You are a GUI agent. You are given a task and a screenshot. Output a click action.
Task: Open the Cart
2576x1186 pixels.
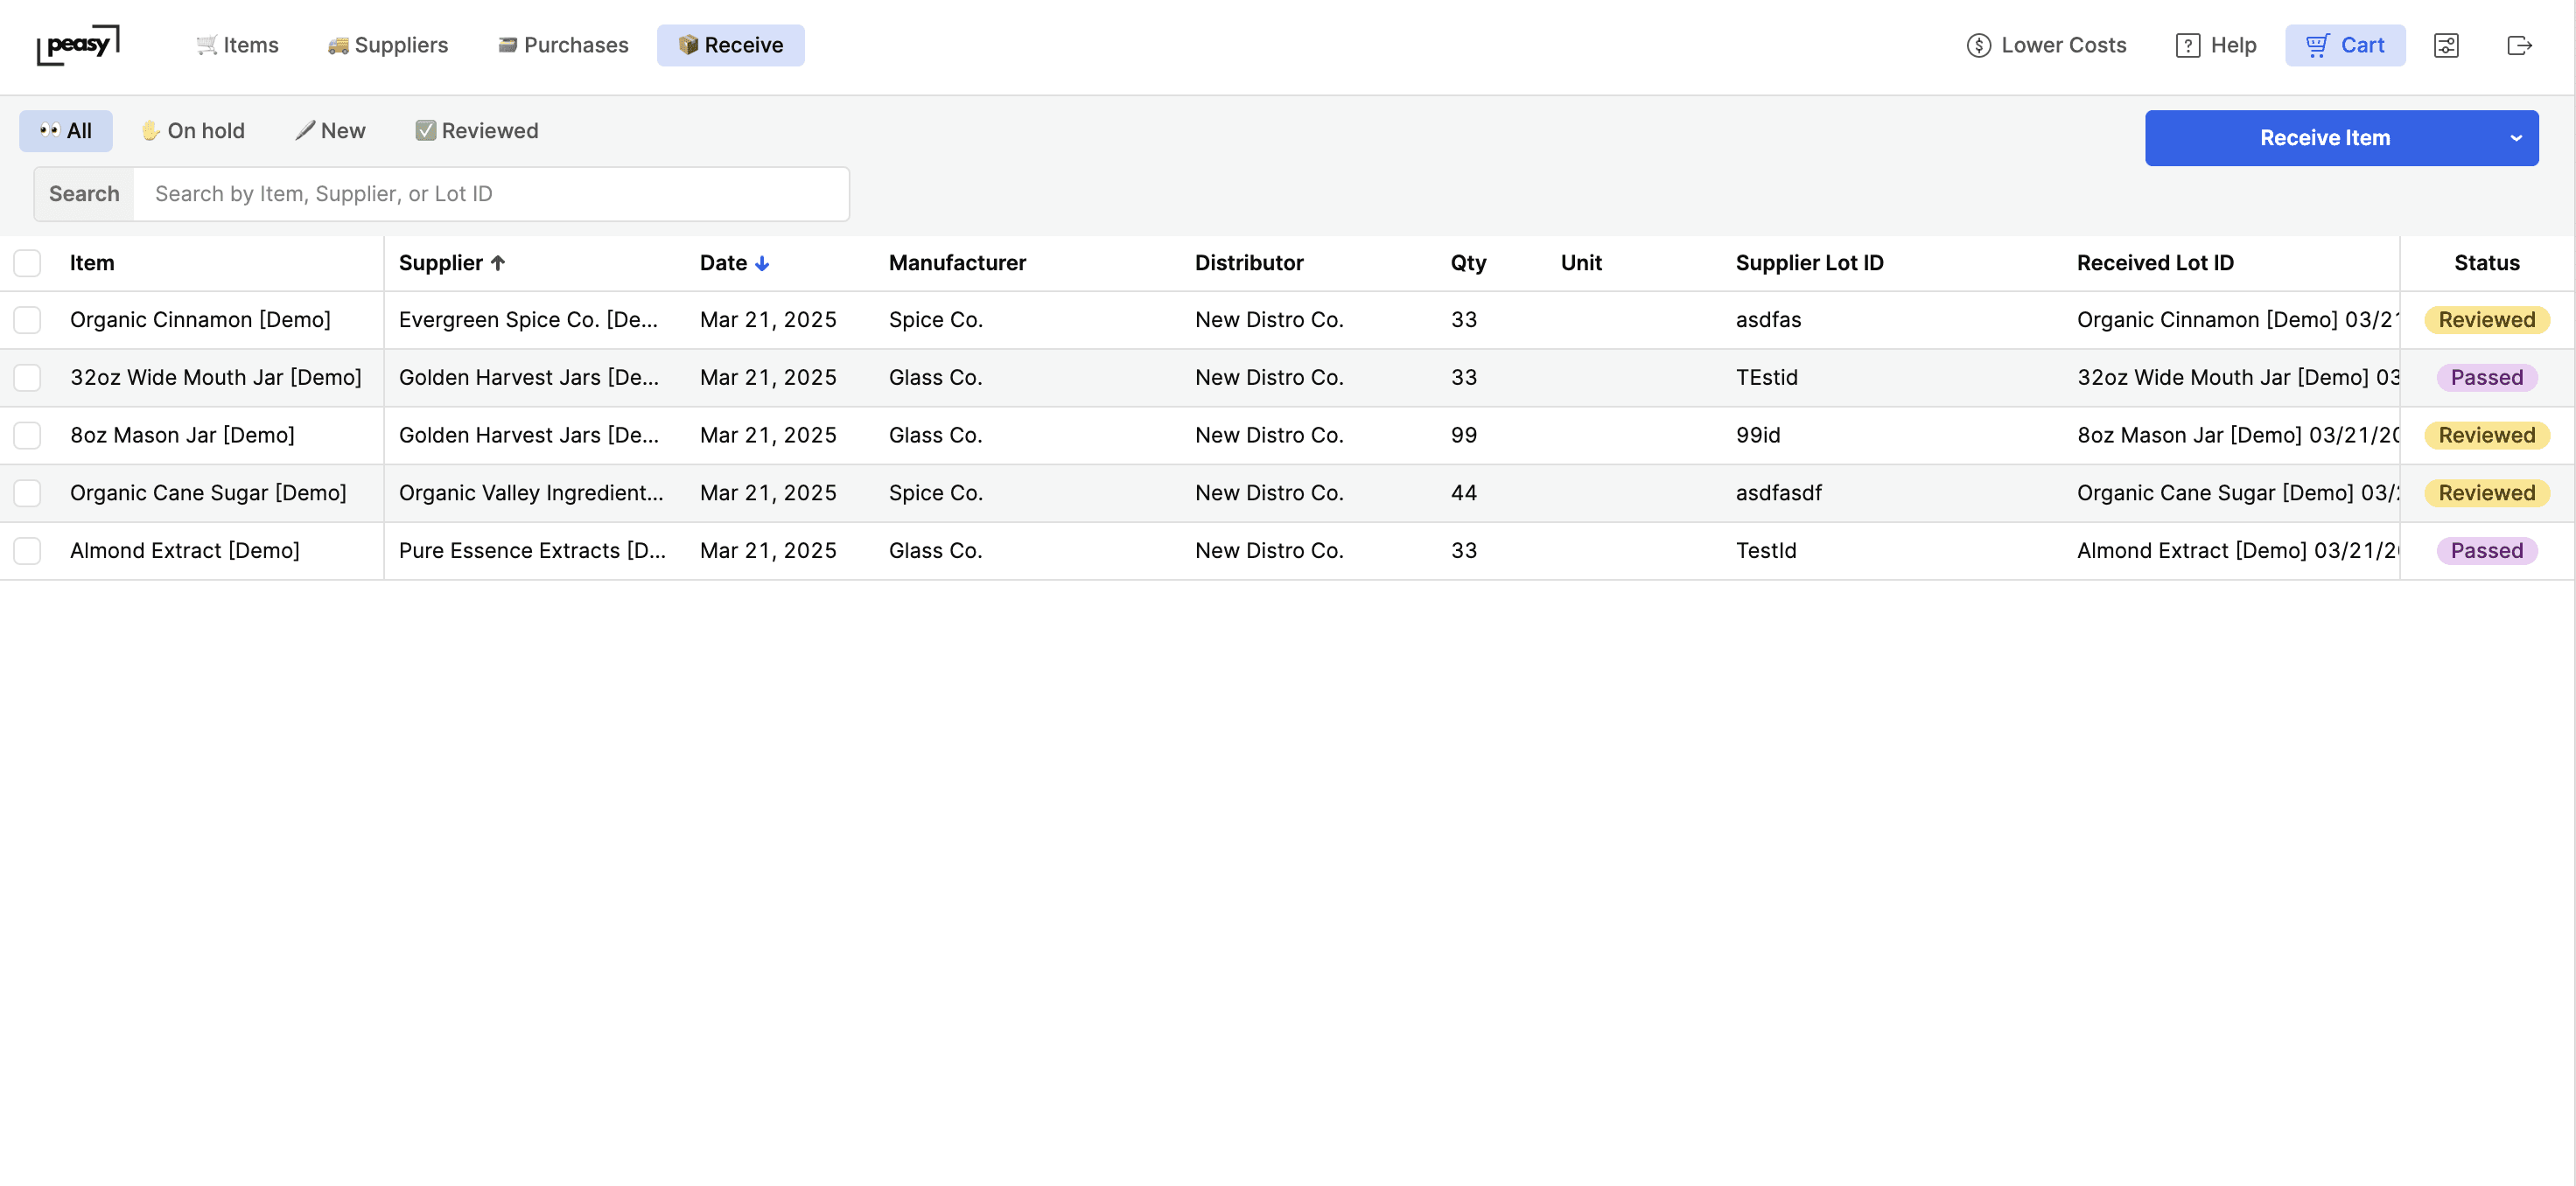[2345, 45]
